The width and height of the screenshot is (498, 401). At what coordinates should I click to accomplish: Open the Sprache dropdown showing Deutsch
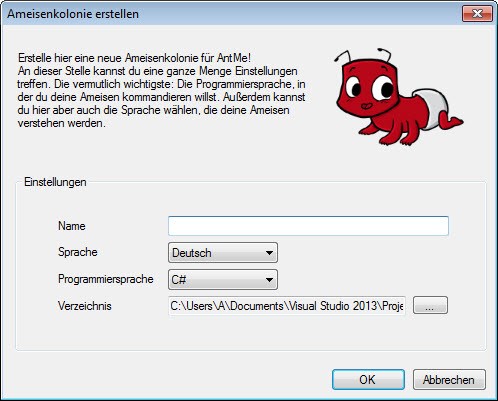tap(223, 253)
